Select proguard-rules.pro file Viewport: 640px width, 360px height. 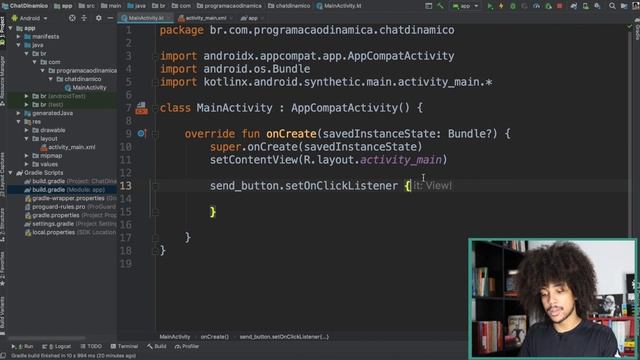tap(70, 207)
